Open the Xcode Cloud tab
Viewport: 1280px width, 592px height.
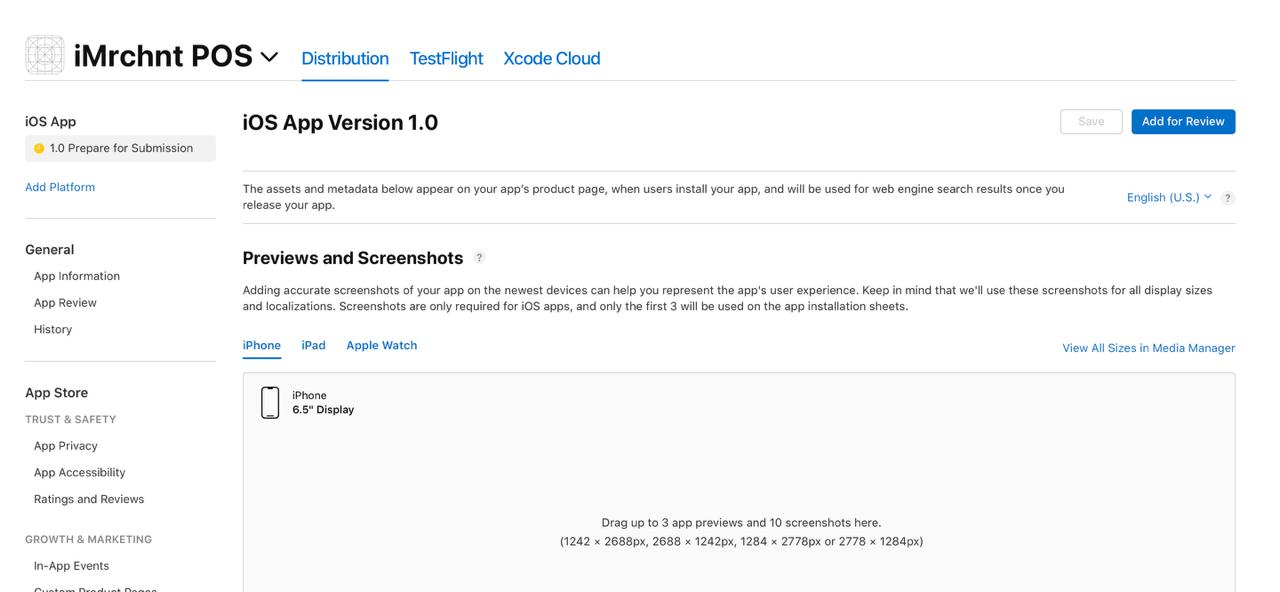coord(552,58)
